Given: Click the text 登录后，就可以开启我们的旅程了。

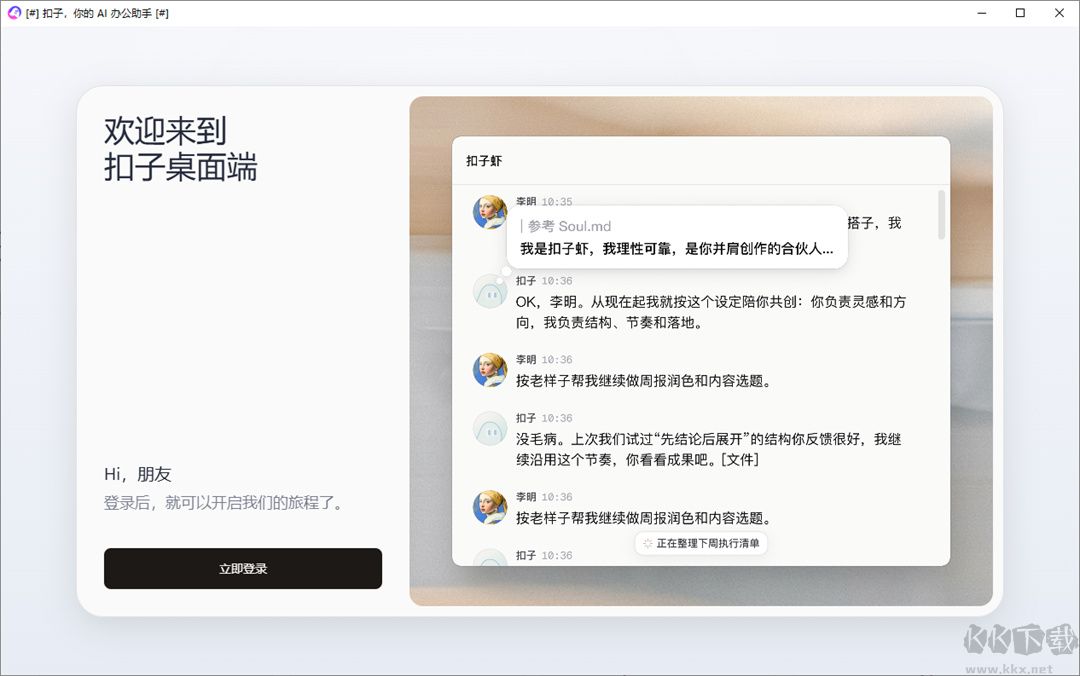Looking at the screenshot, I should 223,502.
